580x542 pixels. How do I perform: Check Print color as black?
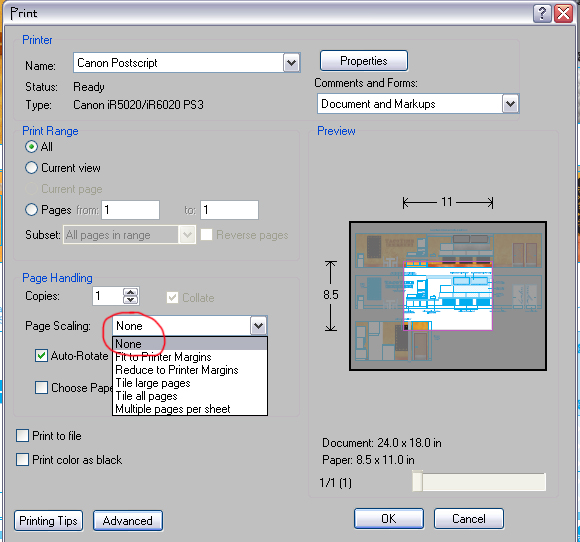point(23,460)
